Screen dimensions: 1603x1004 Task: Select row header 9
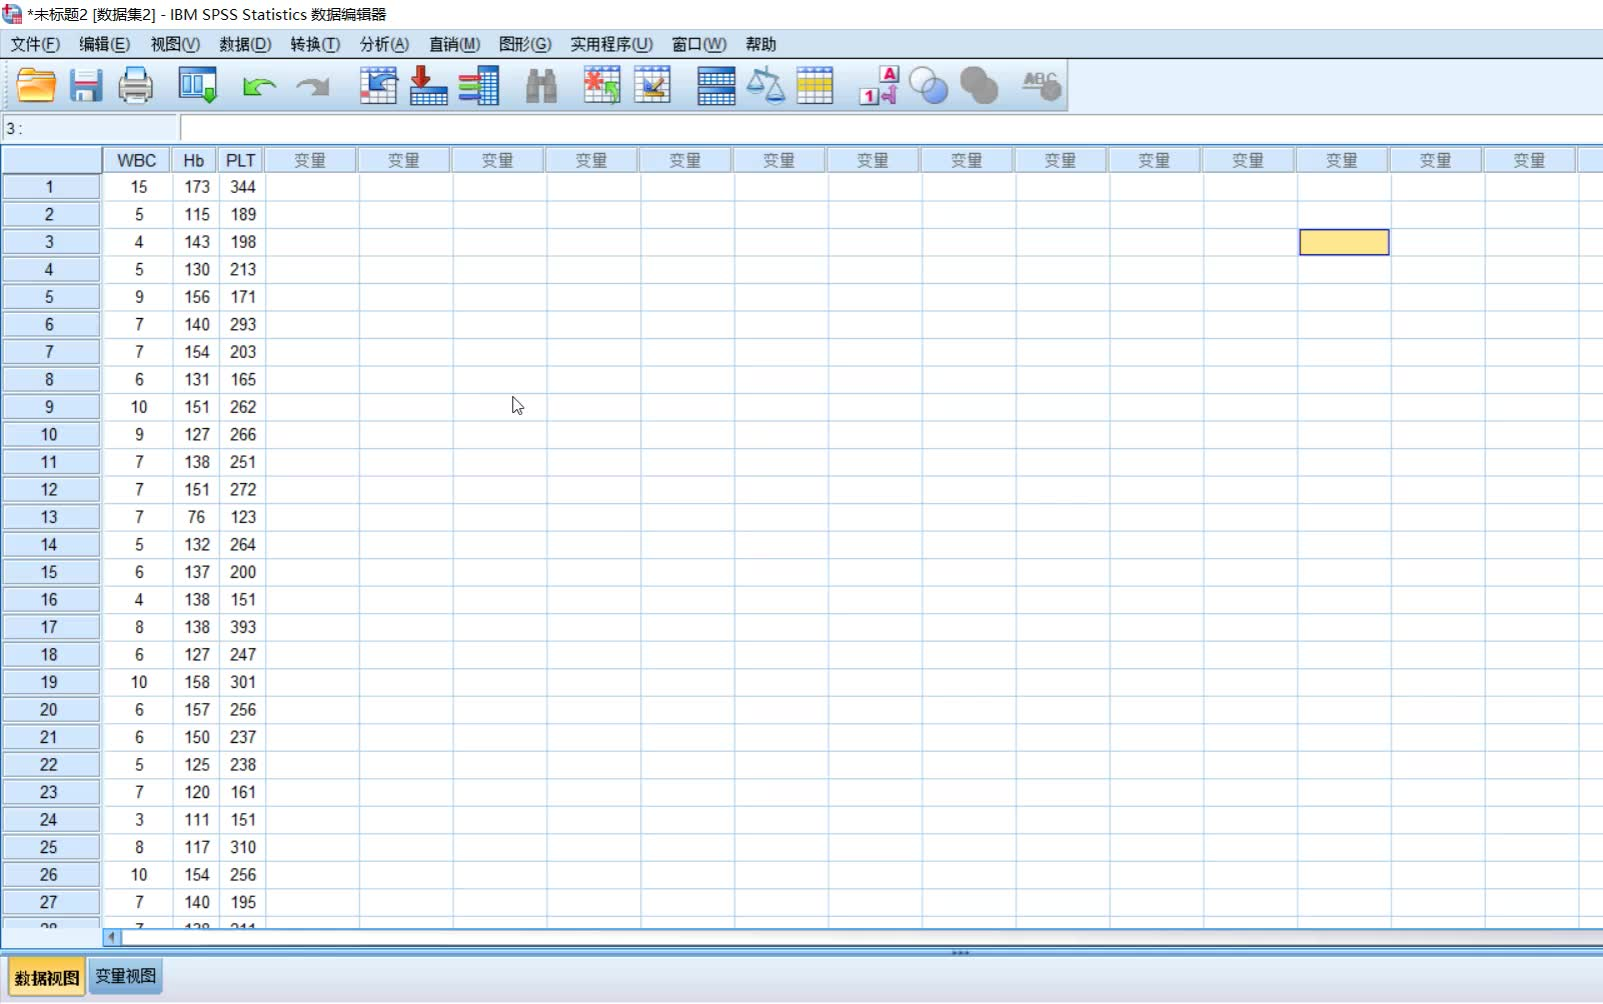pyautogui.click(x=50, y=407)
